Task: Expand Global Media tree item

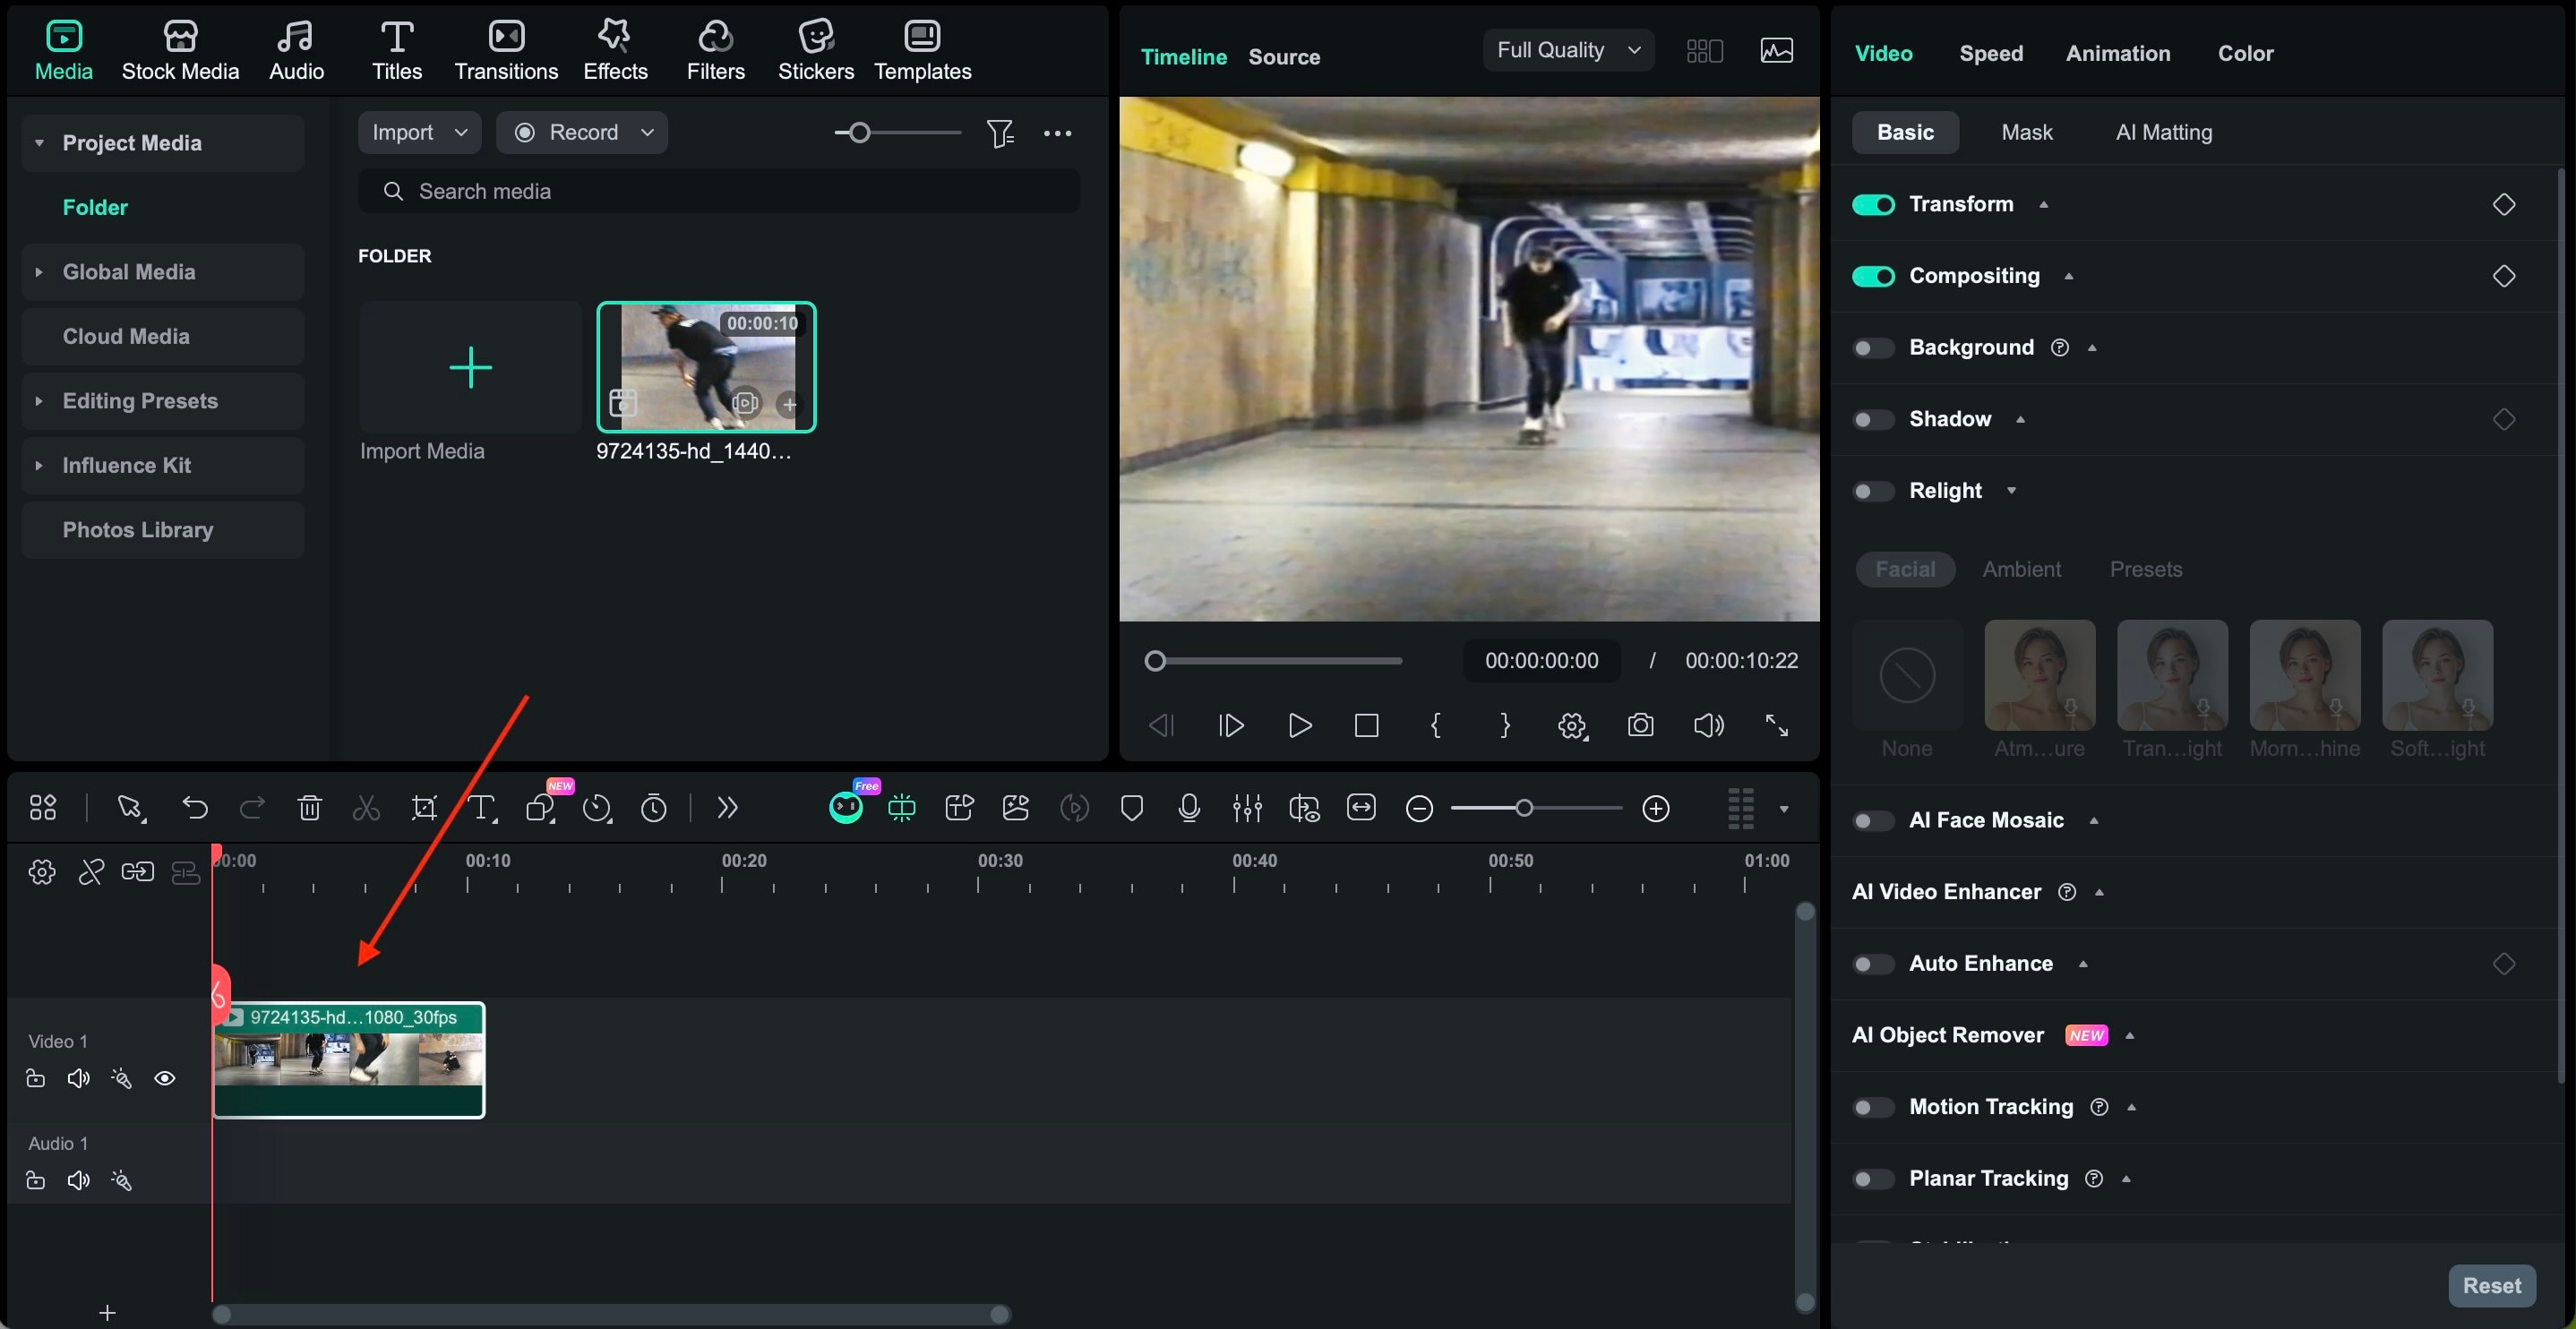Action: pyautogui.click(x=39, y=272)
